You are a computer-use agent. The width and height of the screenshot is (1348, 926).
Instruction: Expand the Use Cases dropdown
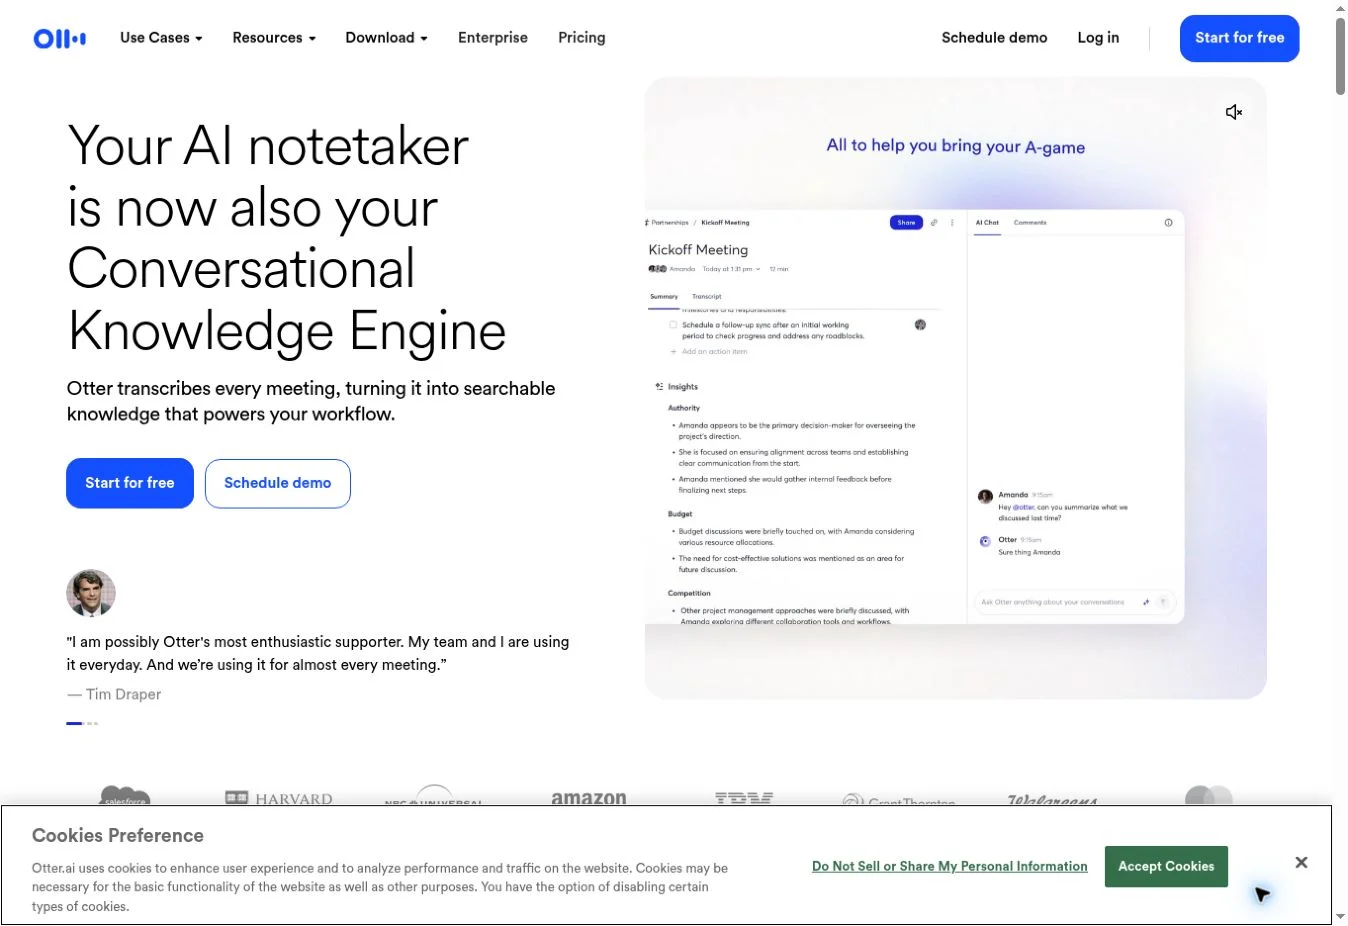(161, 38)
